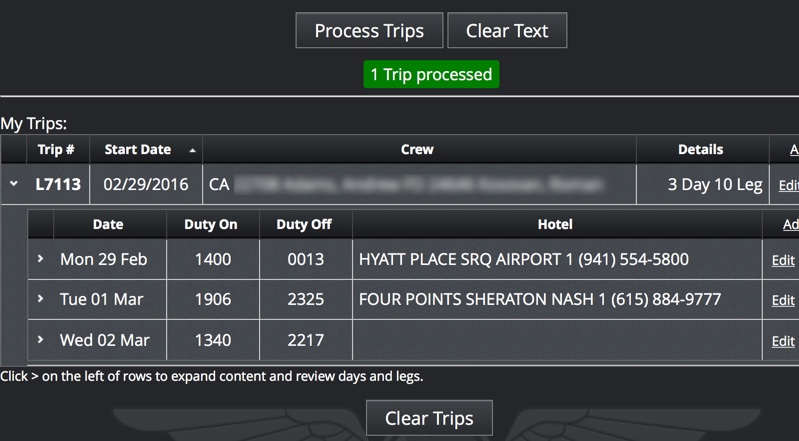
Task: Select the Details column header
Action: [702, 149]
